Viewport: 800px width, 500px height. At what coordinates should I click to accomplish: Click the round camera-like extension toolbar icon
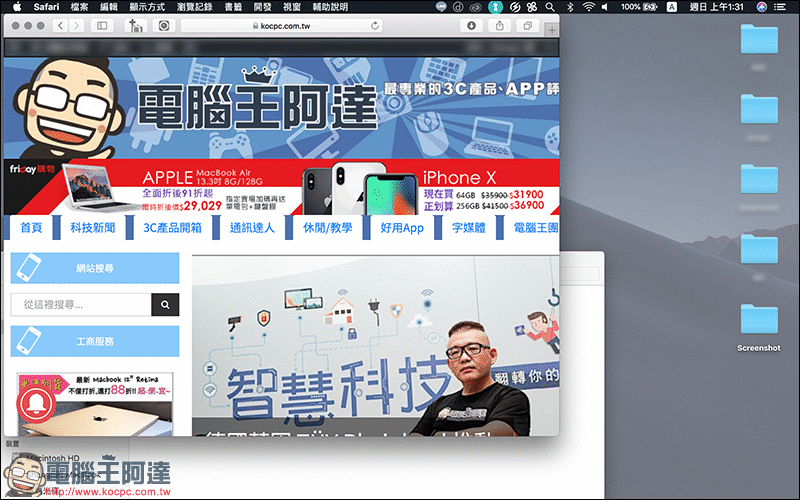coord(164,26)
